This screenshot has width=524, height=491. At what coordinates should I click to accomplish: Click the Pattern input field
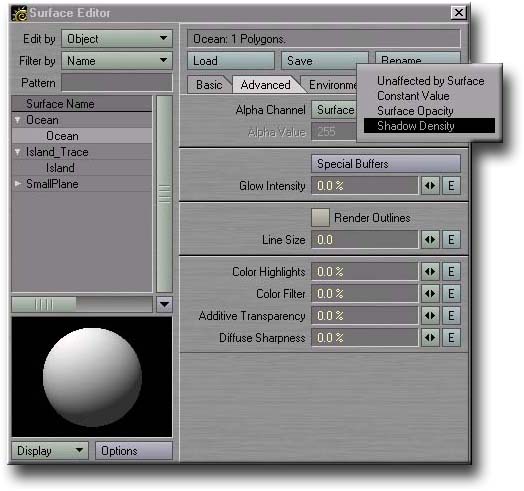117,83
